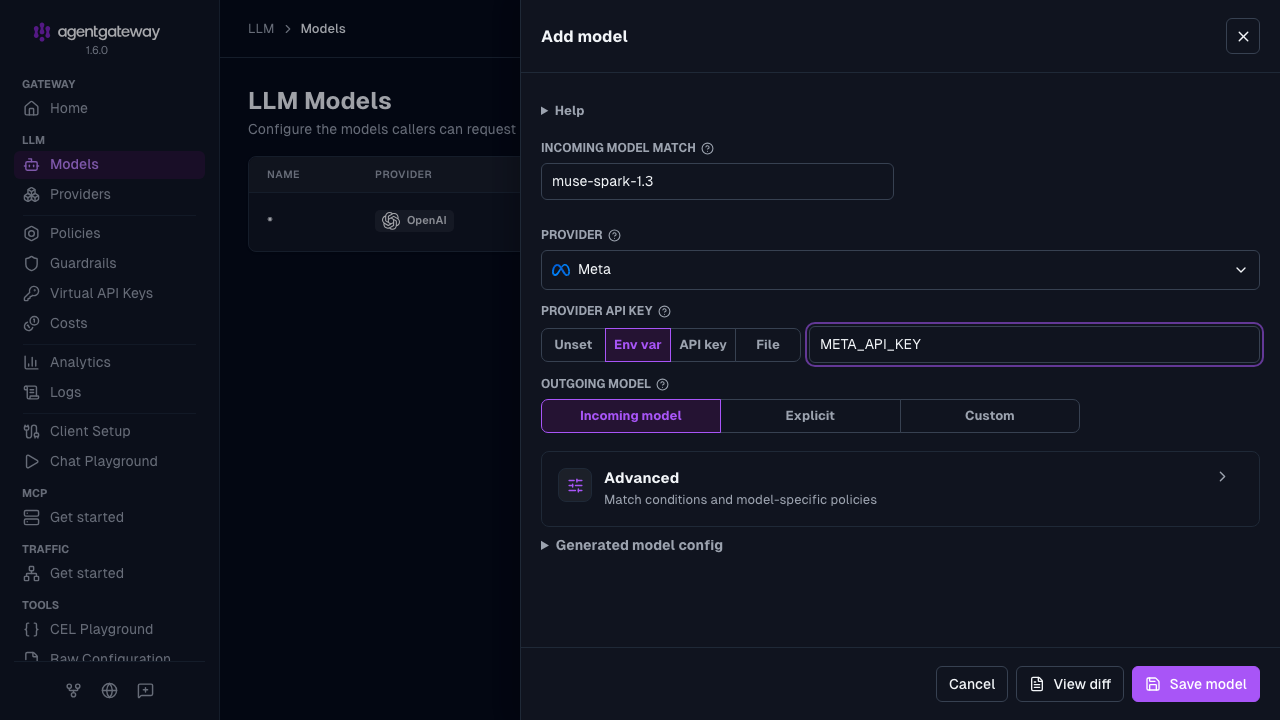
Task: Click the agentgateway logo icon
Action: 42,32
